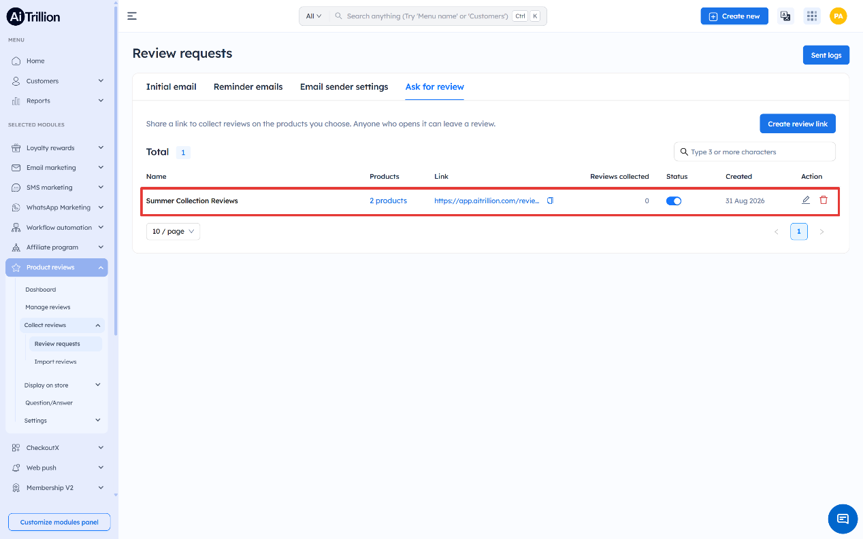Open the apps grid icon
Viewport: 863px width, 539px height.
(812, 16)
